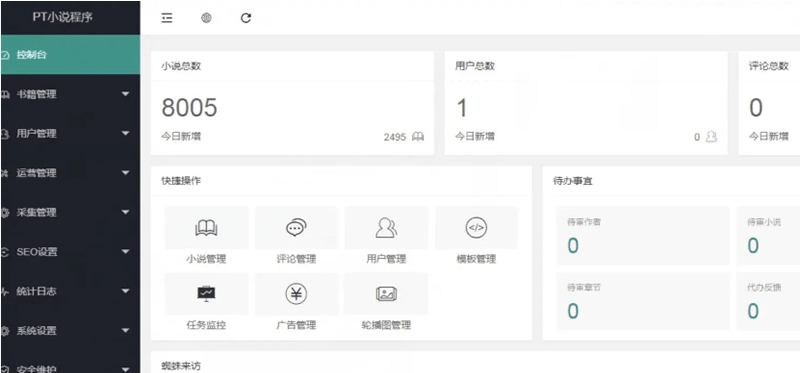Click the 系统设置 sidebar gear icon
The height and width of the screenshot is (373, 800).
tap(5, 331)
